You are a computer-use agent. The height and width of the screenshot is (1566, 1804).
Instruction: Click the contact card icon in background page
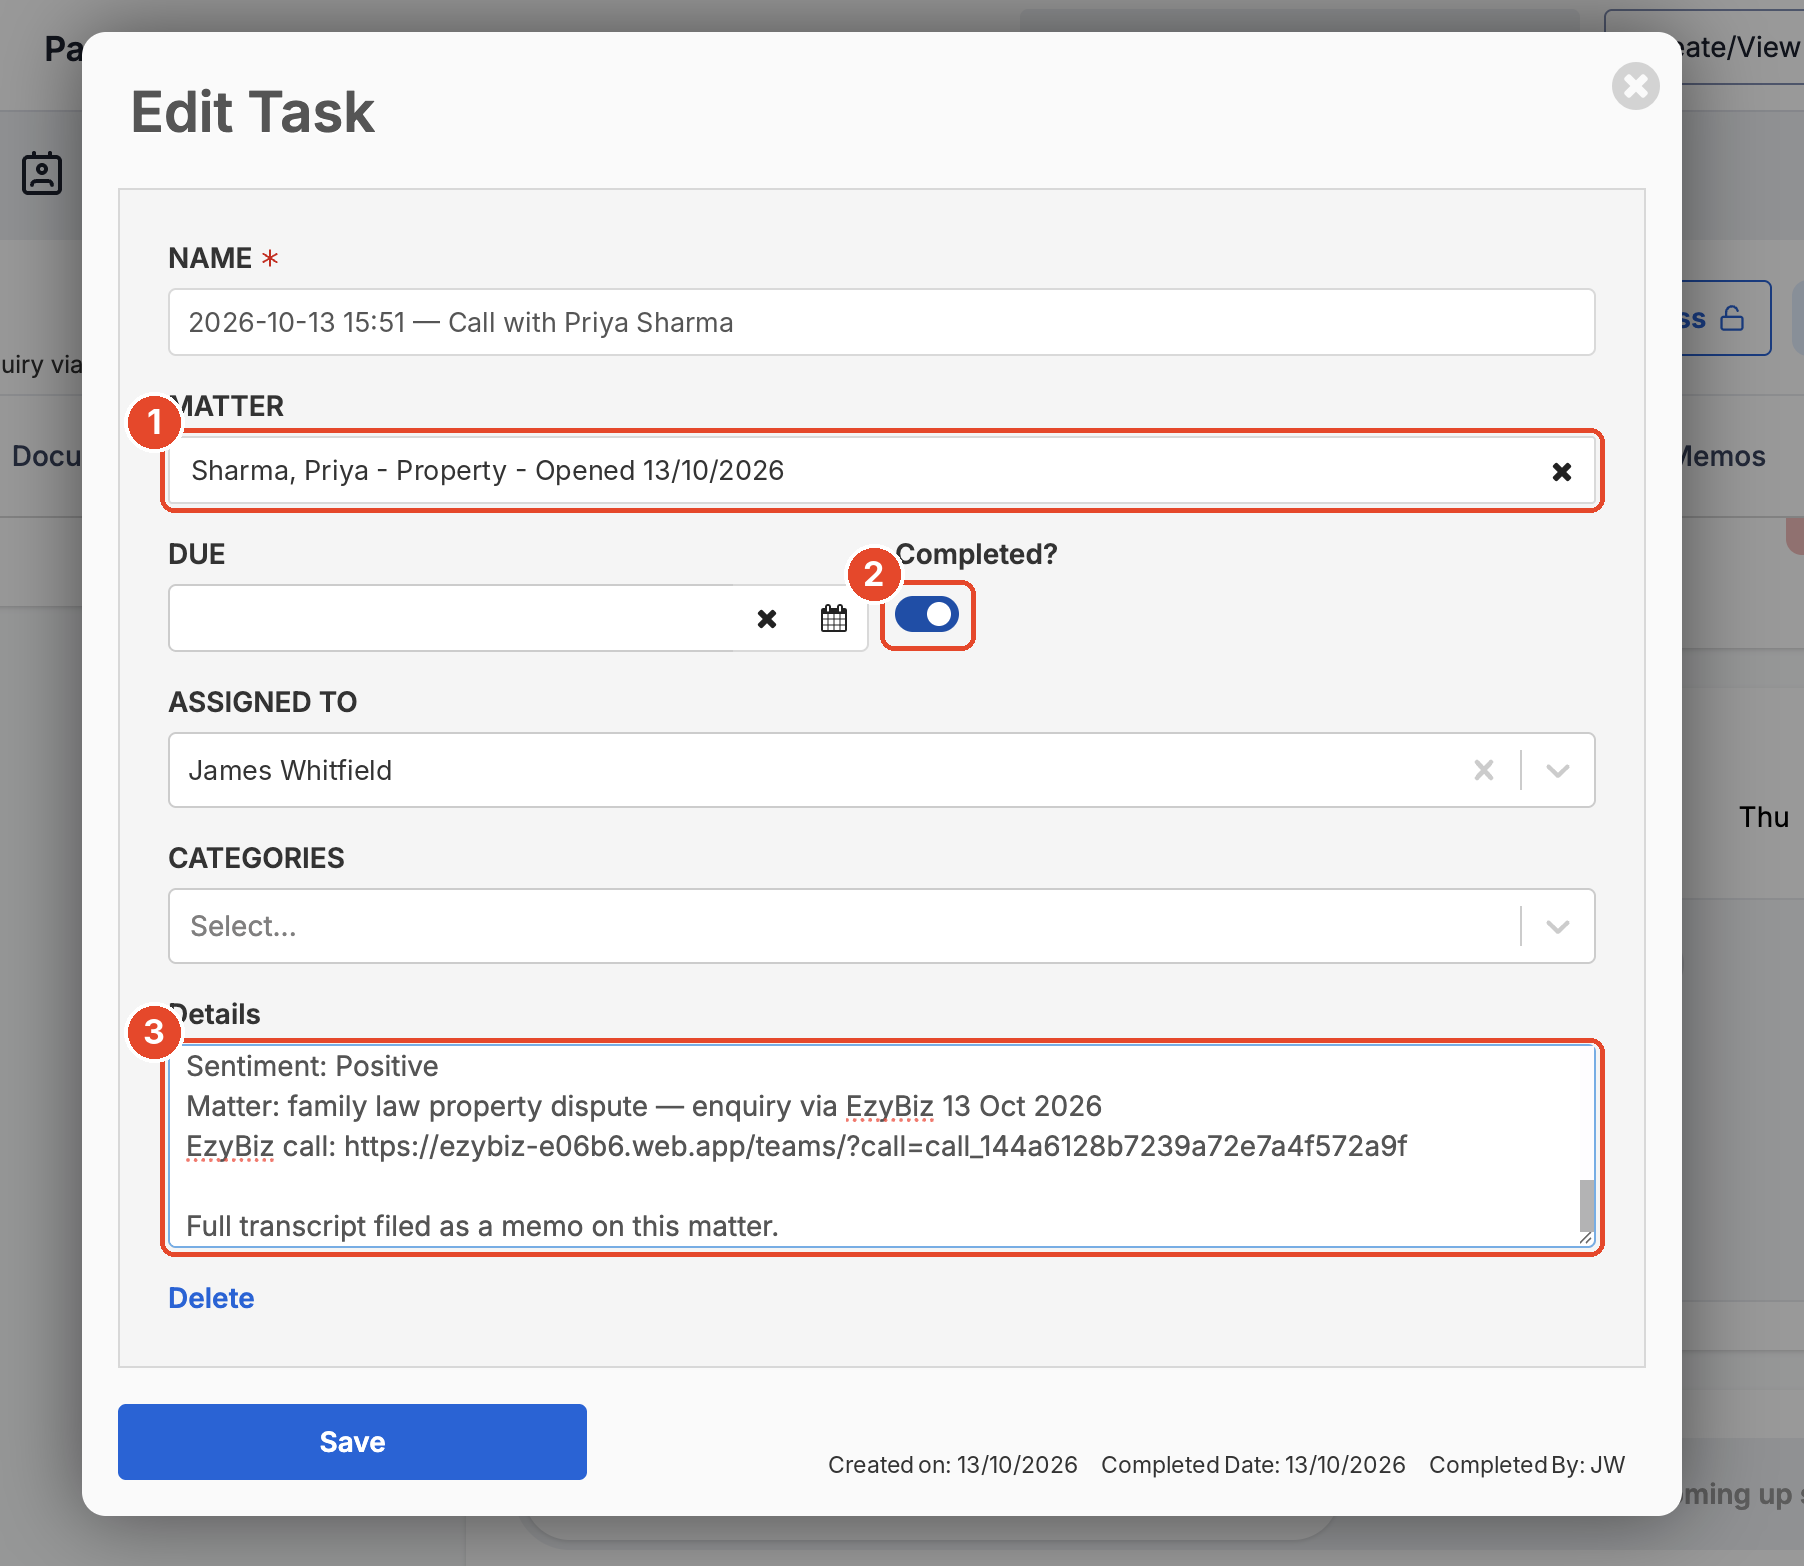click(x=42, y=174)
